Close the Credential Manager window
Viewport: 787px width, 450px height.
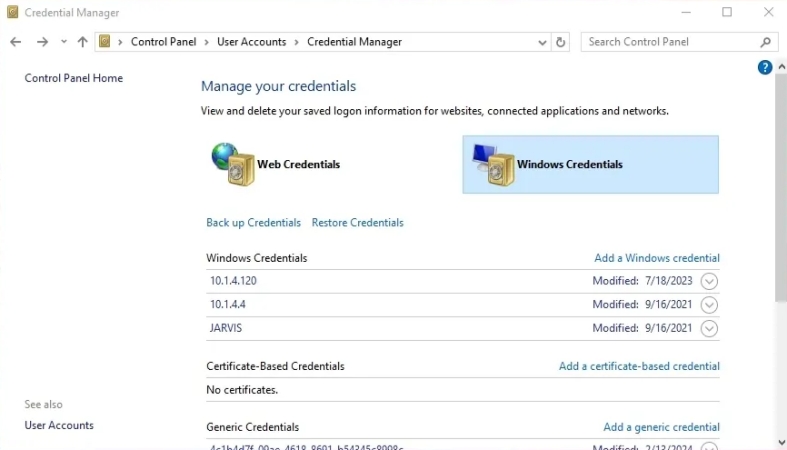click(768, 12)
